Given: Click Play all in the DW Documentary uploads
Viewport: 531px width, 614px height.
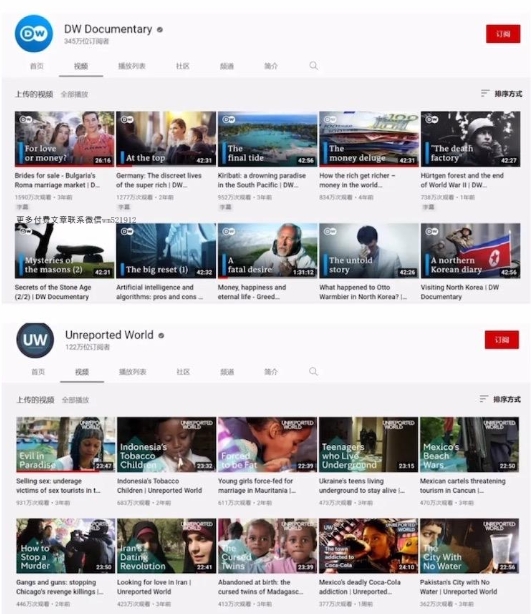Looking at the screenshot, I should coord(74,94).
